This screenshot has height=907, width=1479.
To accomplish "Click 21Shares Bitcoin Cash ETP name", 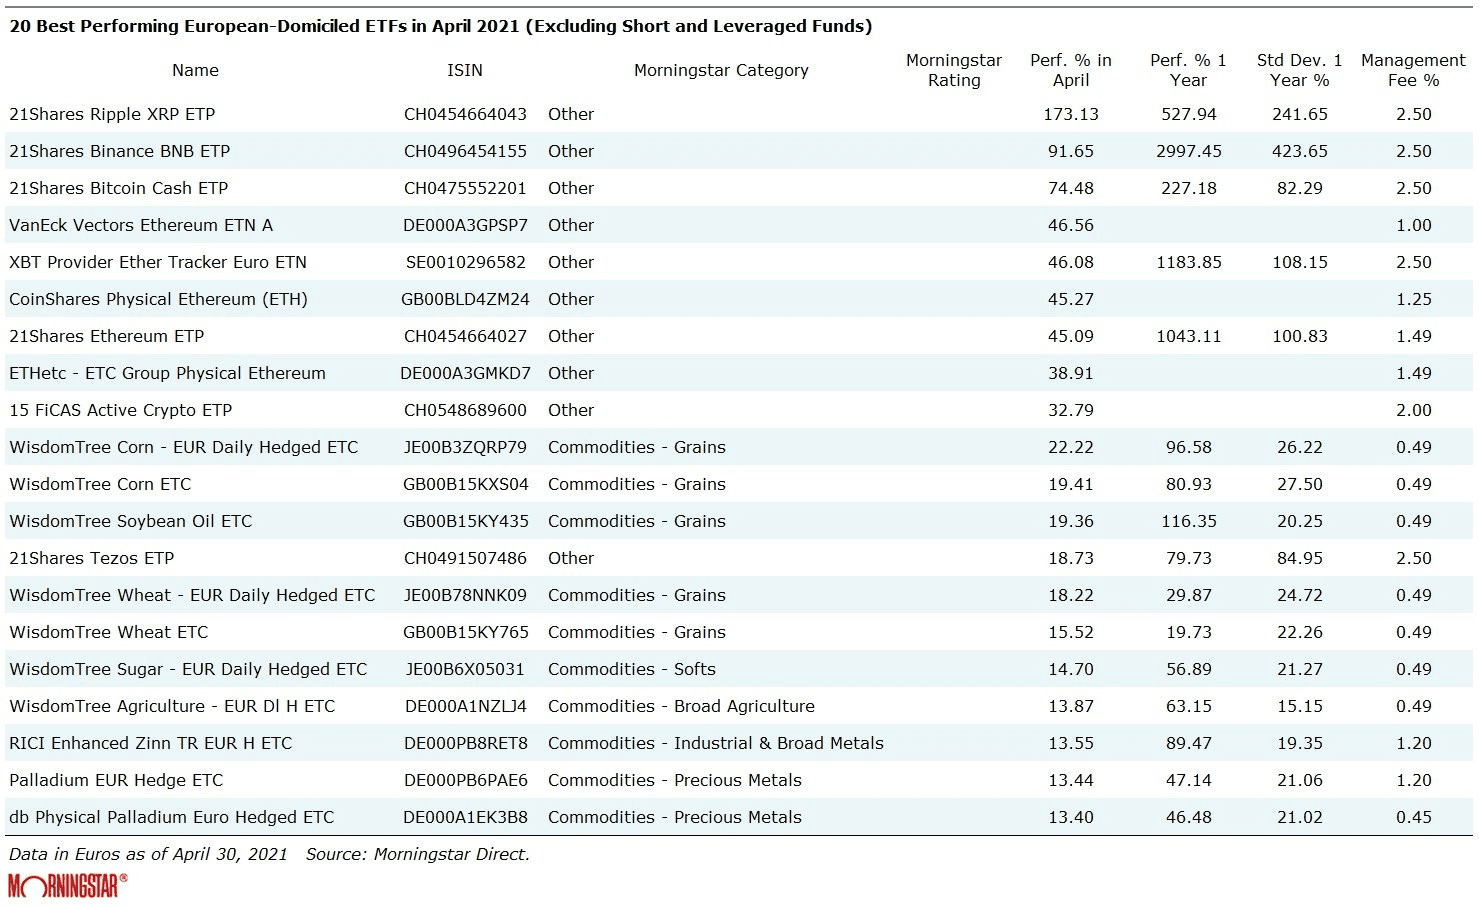I will pos(118,188).
